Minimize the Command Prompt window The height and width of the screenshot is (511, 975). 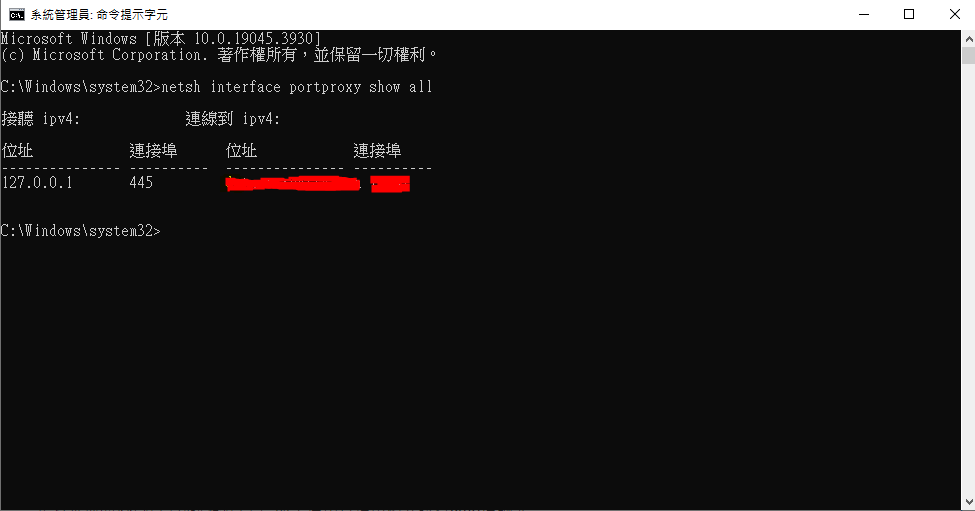coord(864,14)
